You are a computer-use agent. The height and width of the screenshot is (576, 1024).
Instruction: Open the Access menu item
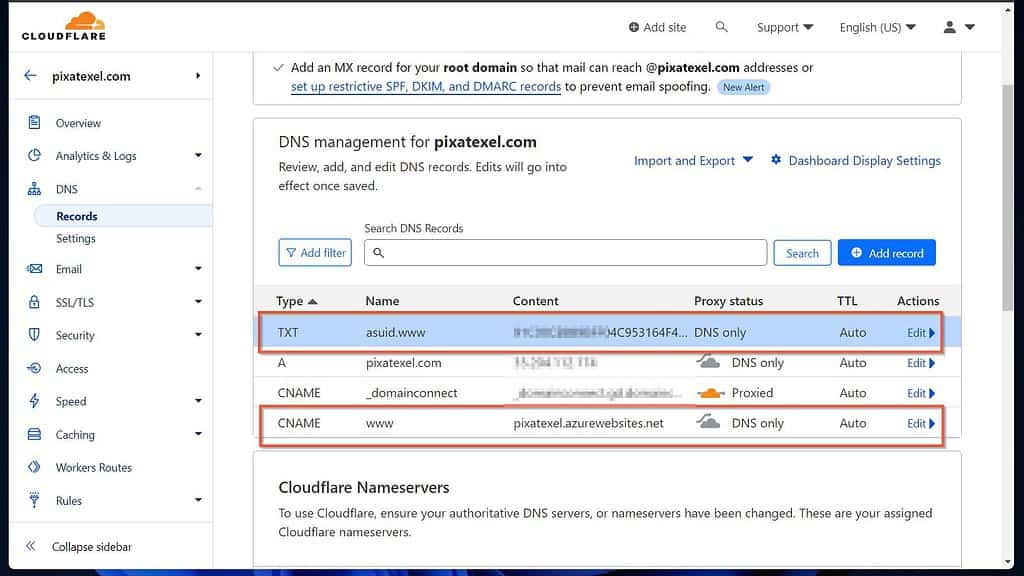click(72, 368)
